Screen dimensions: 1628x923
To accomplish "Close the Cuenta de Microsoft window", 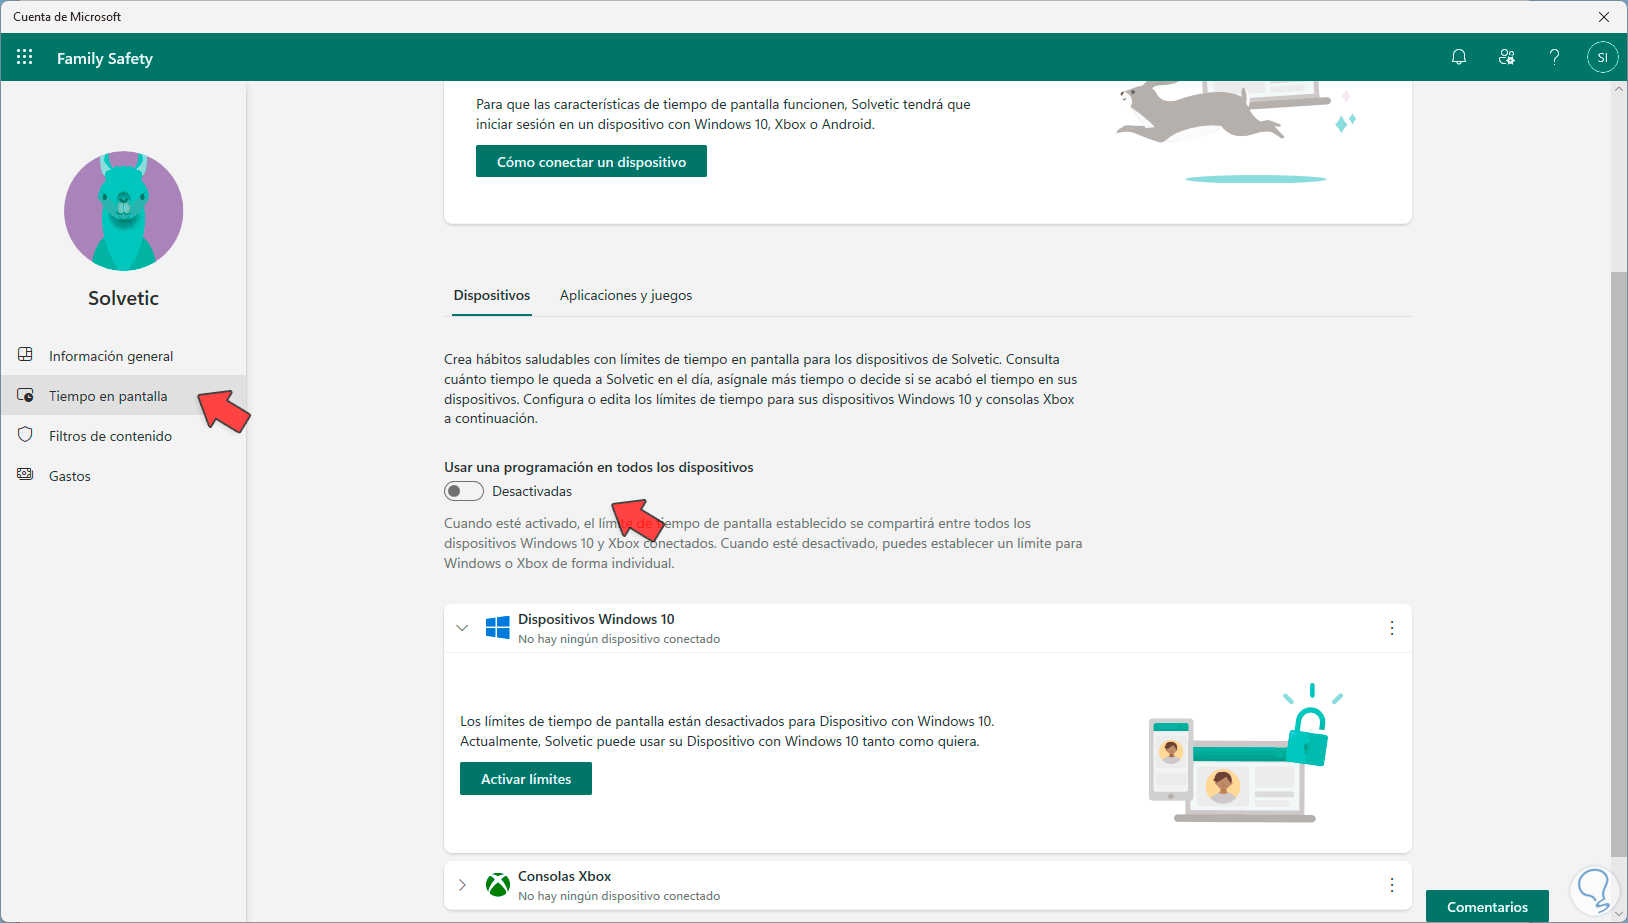I will (x=1603, y=17).
